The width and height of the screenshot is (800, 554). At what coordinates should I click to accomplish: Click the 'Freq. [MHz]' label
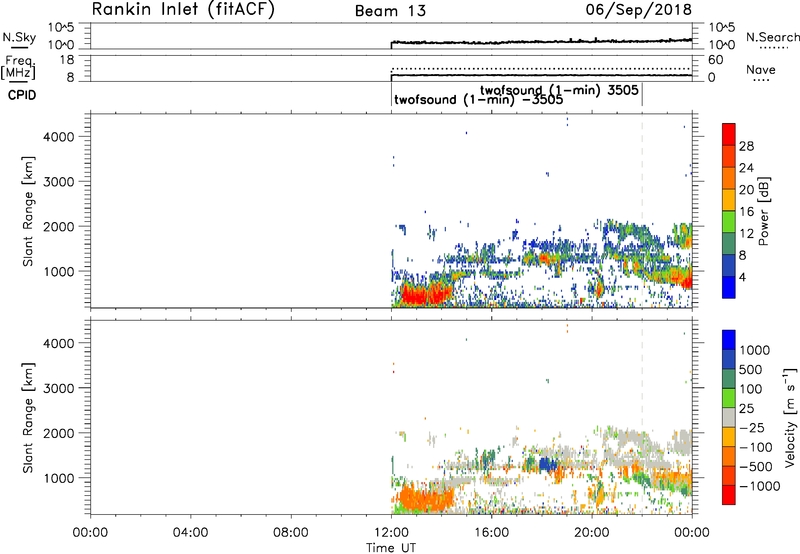18,67
